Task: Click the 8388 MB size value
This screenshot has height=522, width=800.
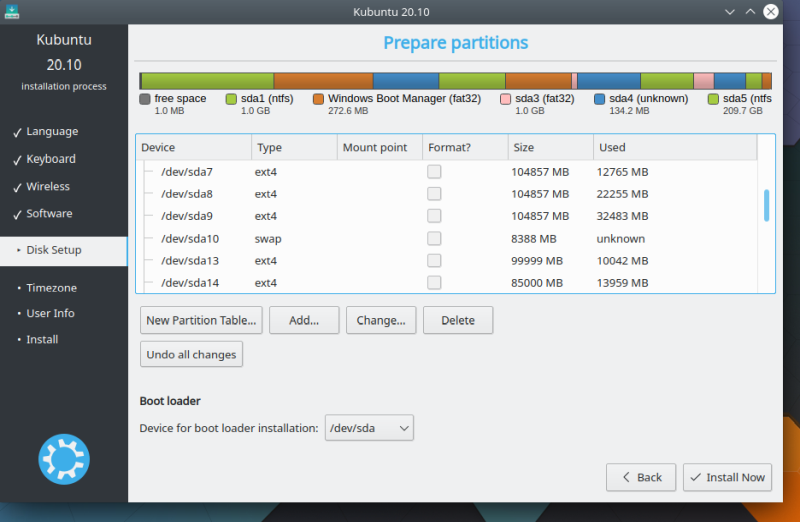Action: [x=534, y=239]
